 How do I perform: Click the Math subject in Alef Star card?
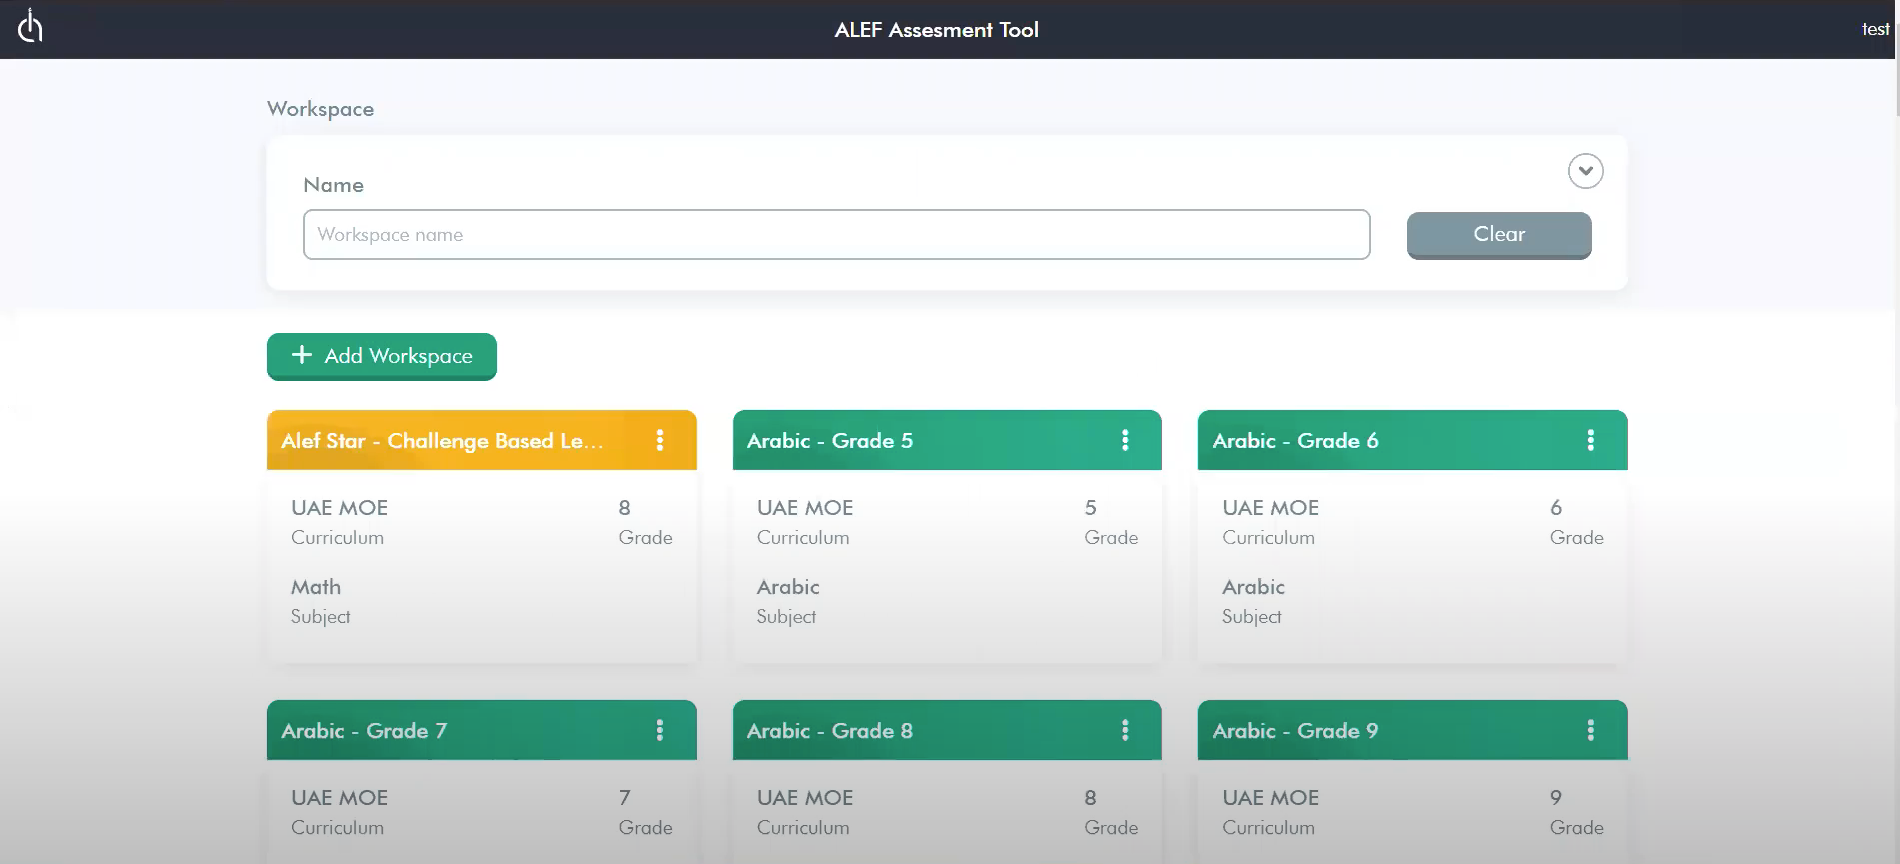(316, 587)
